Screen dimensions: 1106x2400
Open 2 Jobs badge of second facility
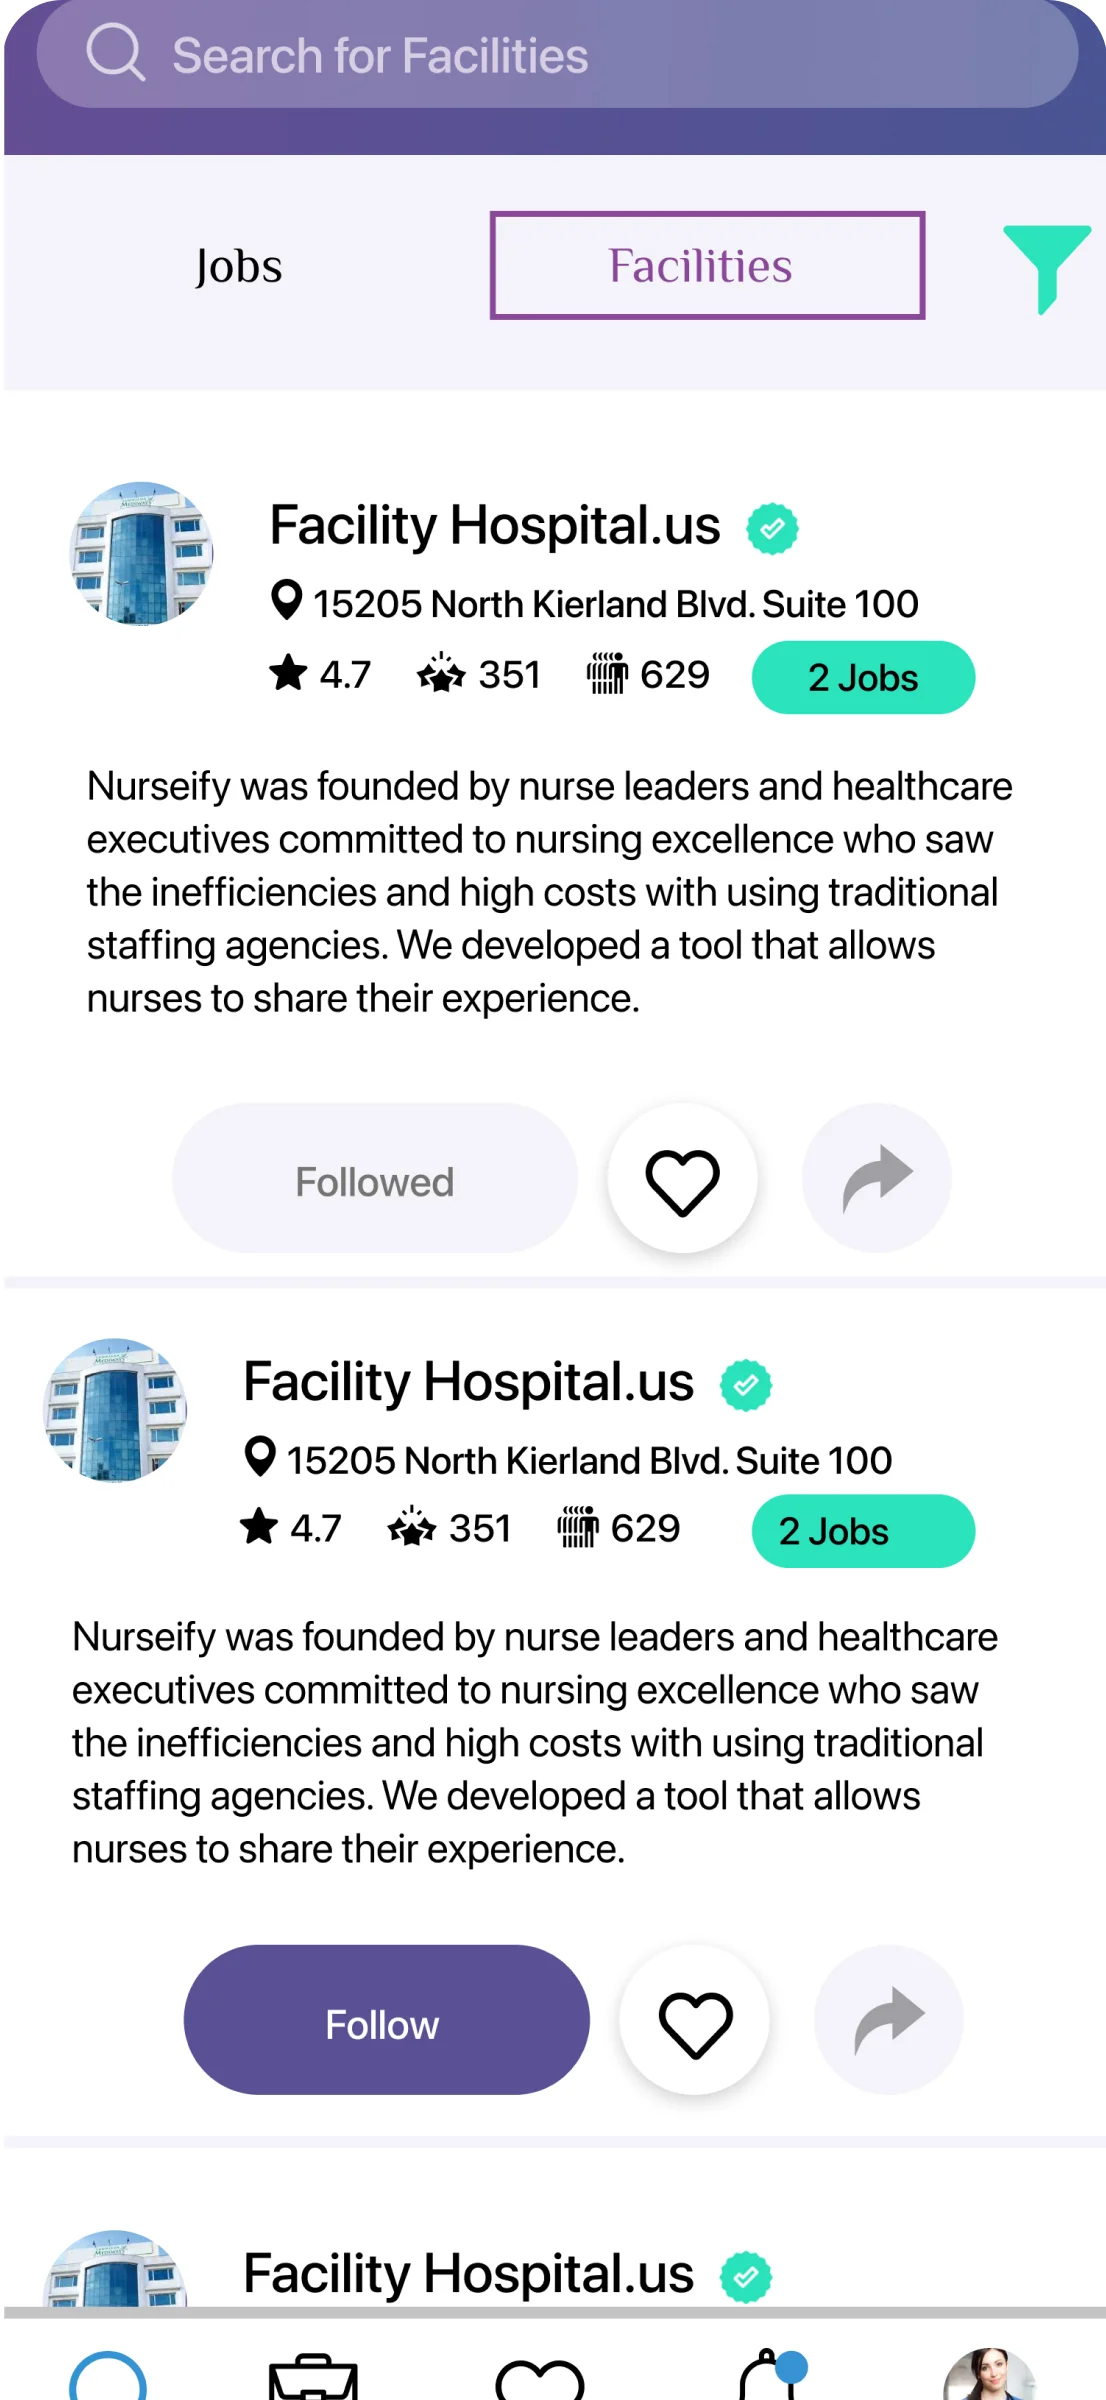[x=863, y=1531]
